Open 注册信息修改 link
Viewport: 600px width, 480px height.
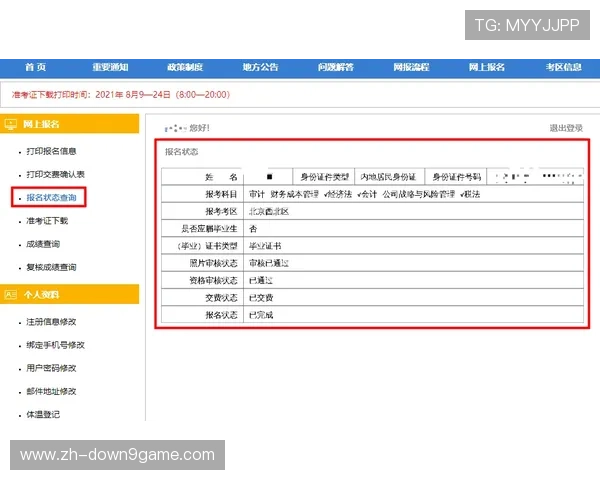(51, 322)
